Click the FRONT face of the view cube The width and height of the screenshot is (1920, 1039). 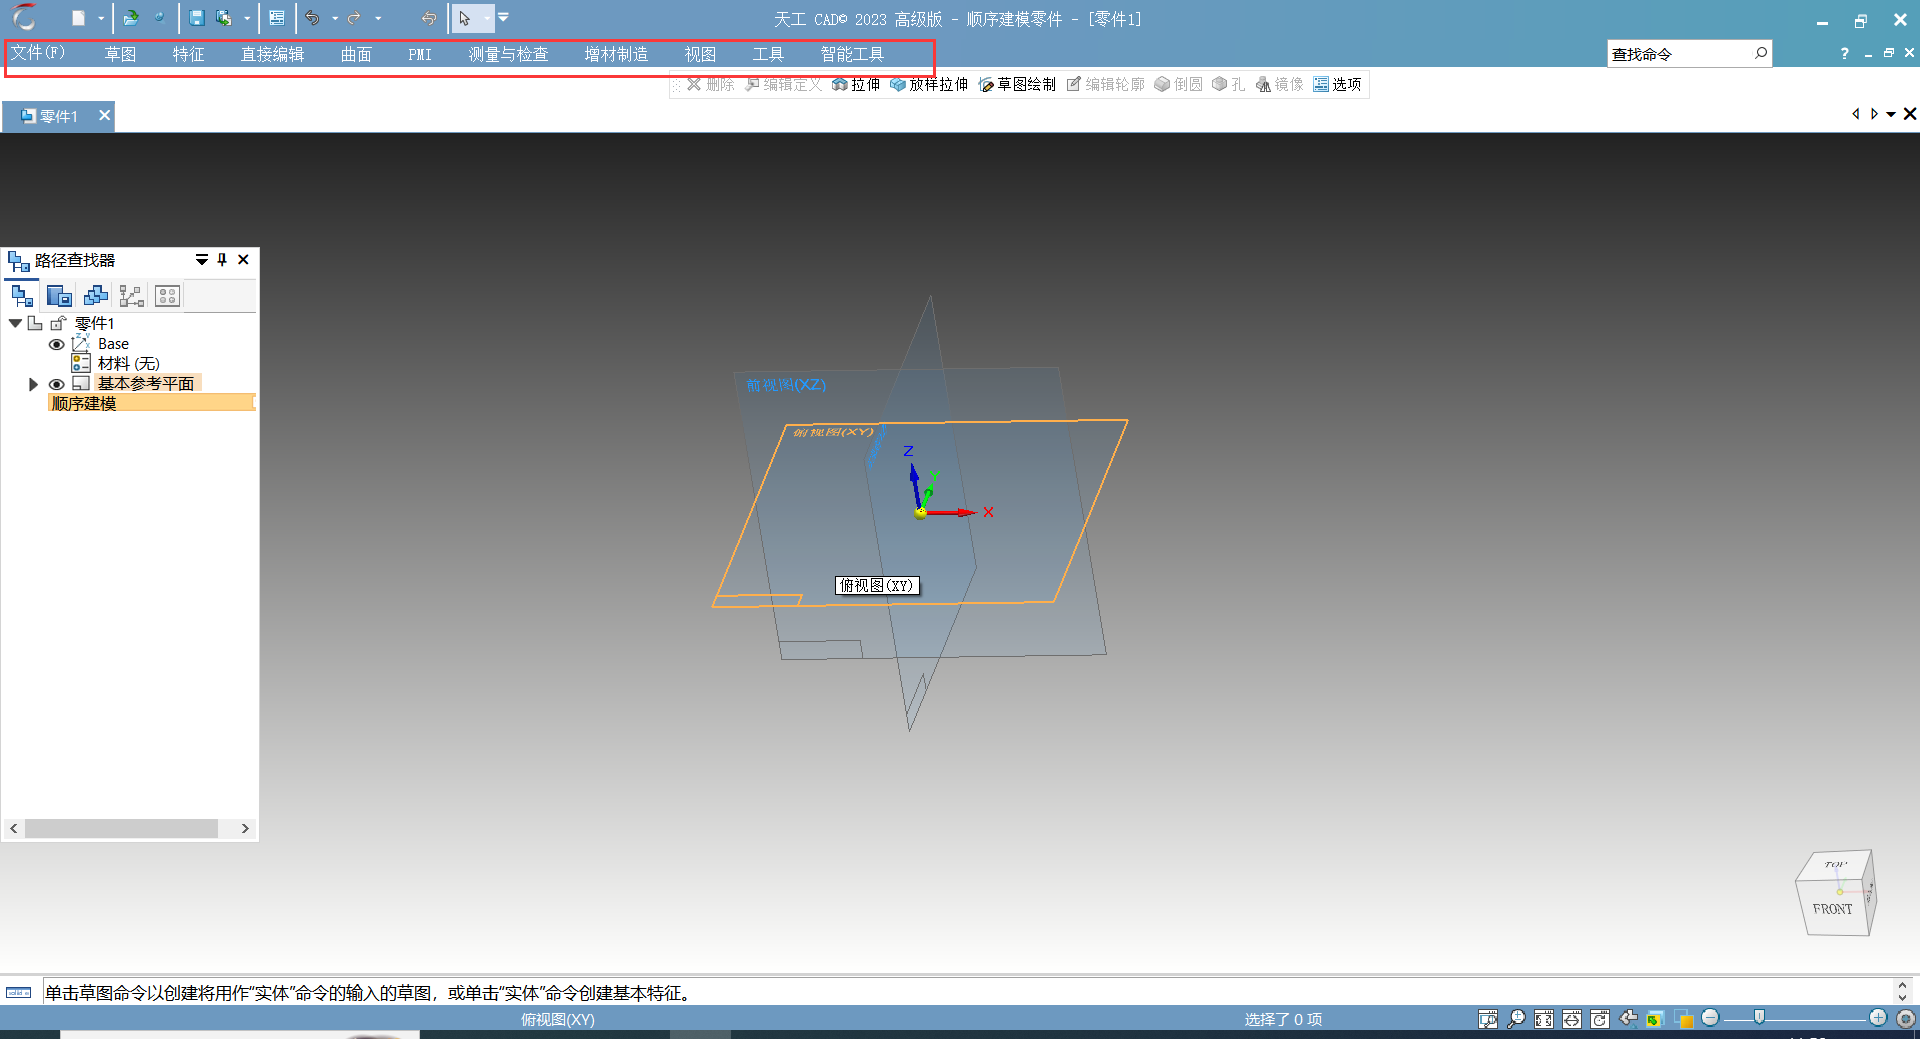coord(1832,909)
